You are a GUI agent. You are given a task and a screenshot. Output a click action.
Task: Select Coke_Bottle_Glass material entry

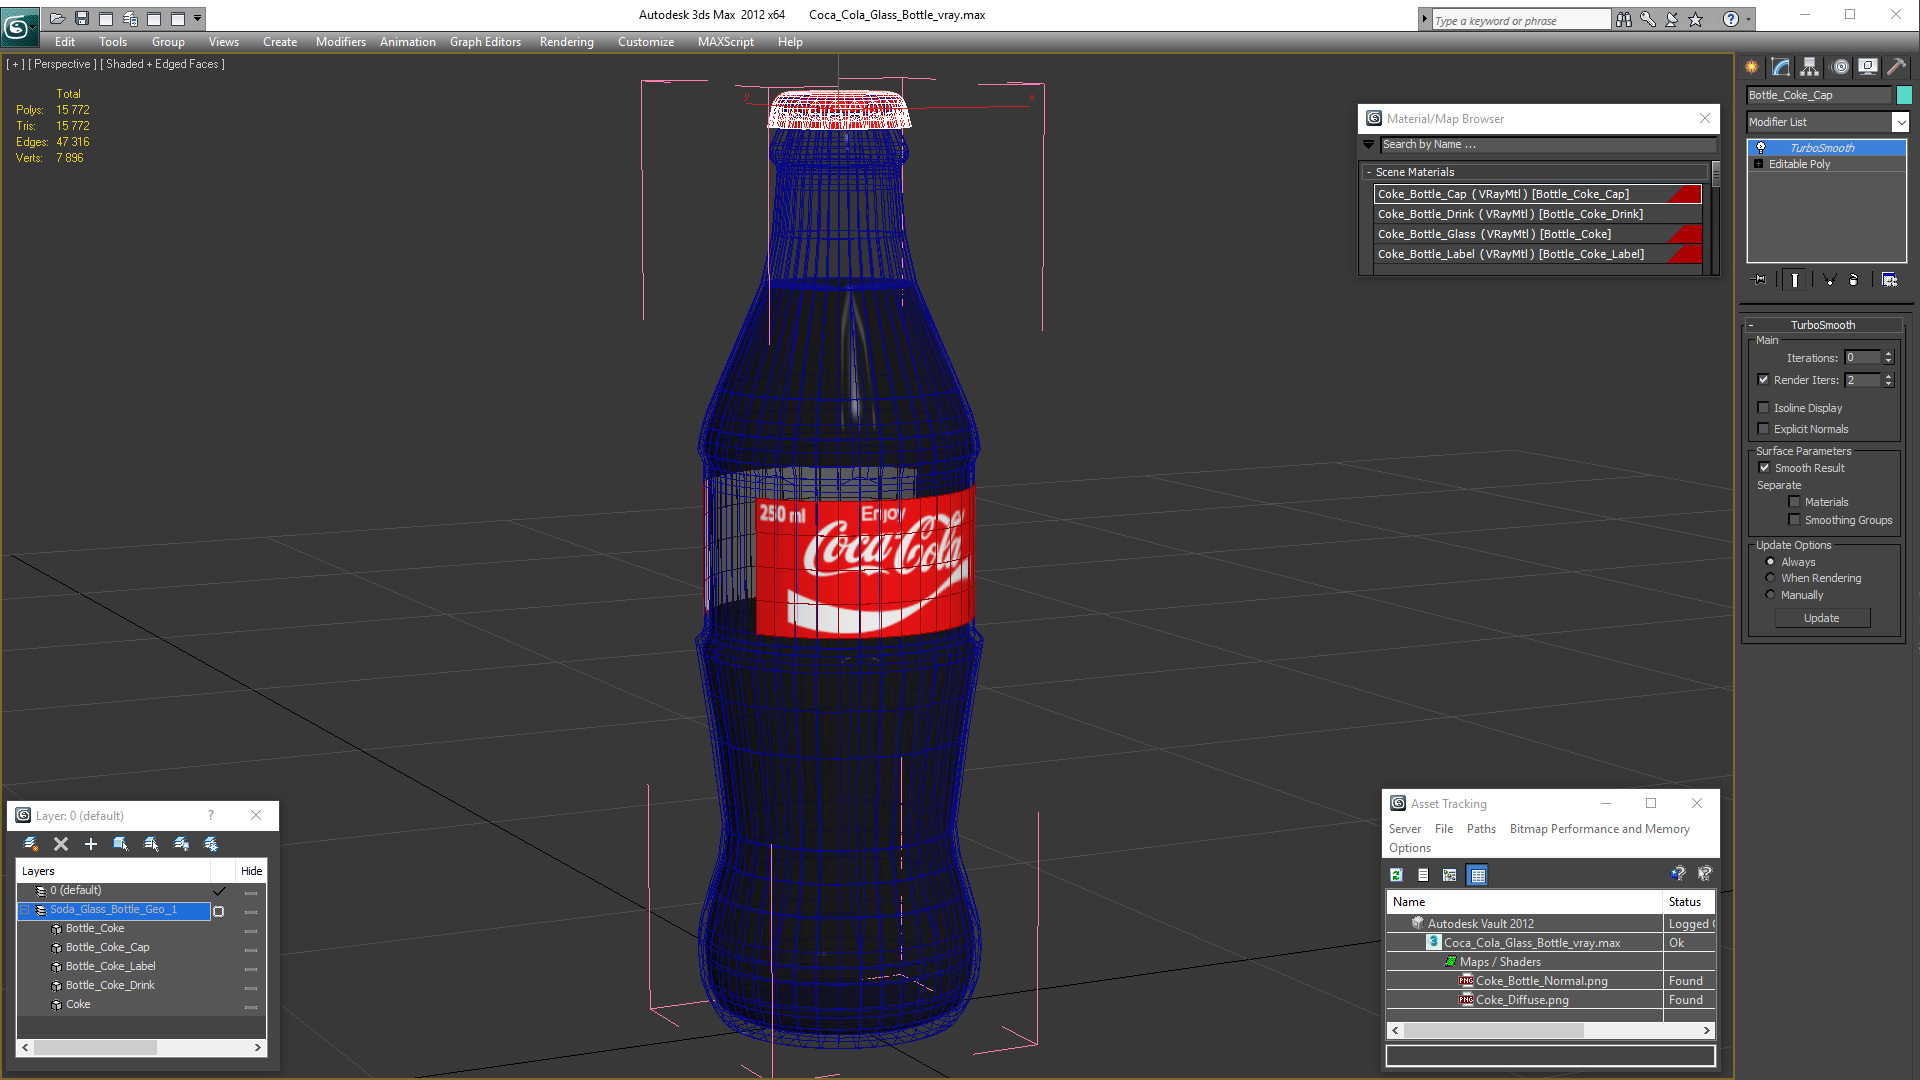[1538, 234]
